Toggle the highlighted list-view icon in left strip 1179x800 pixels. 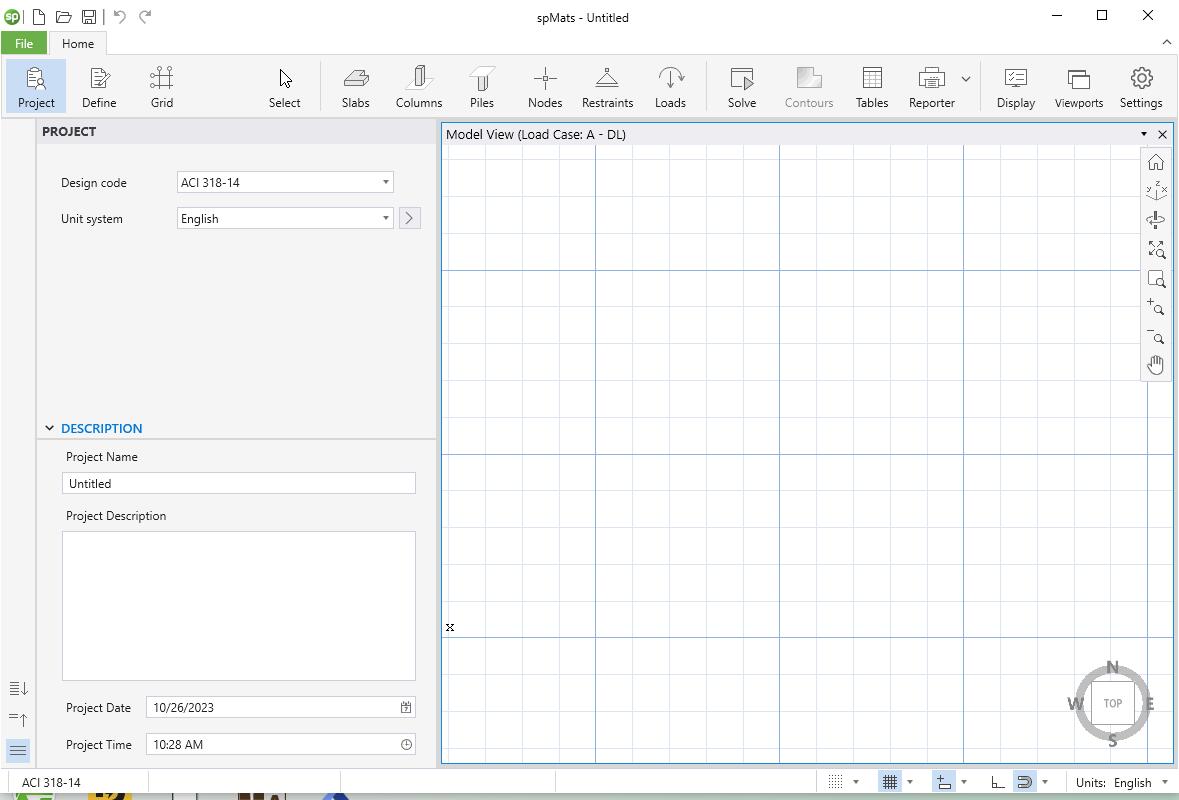coord(18,750)
